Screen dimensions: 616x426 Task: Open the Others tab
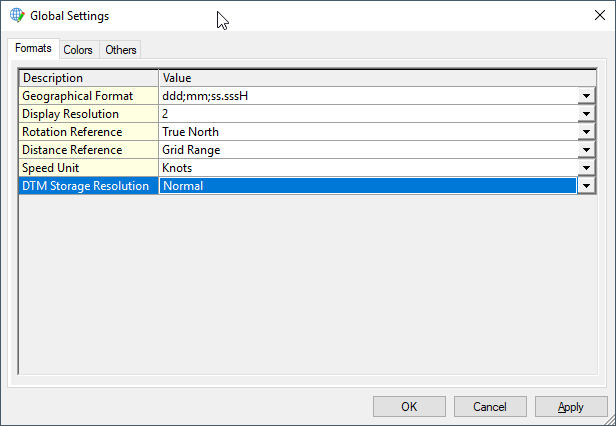click(121, 50)
